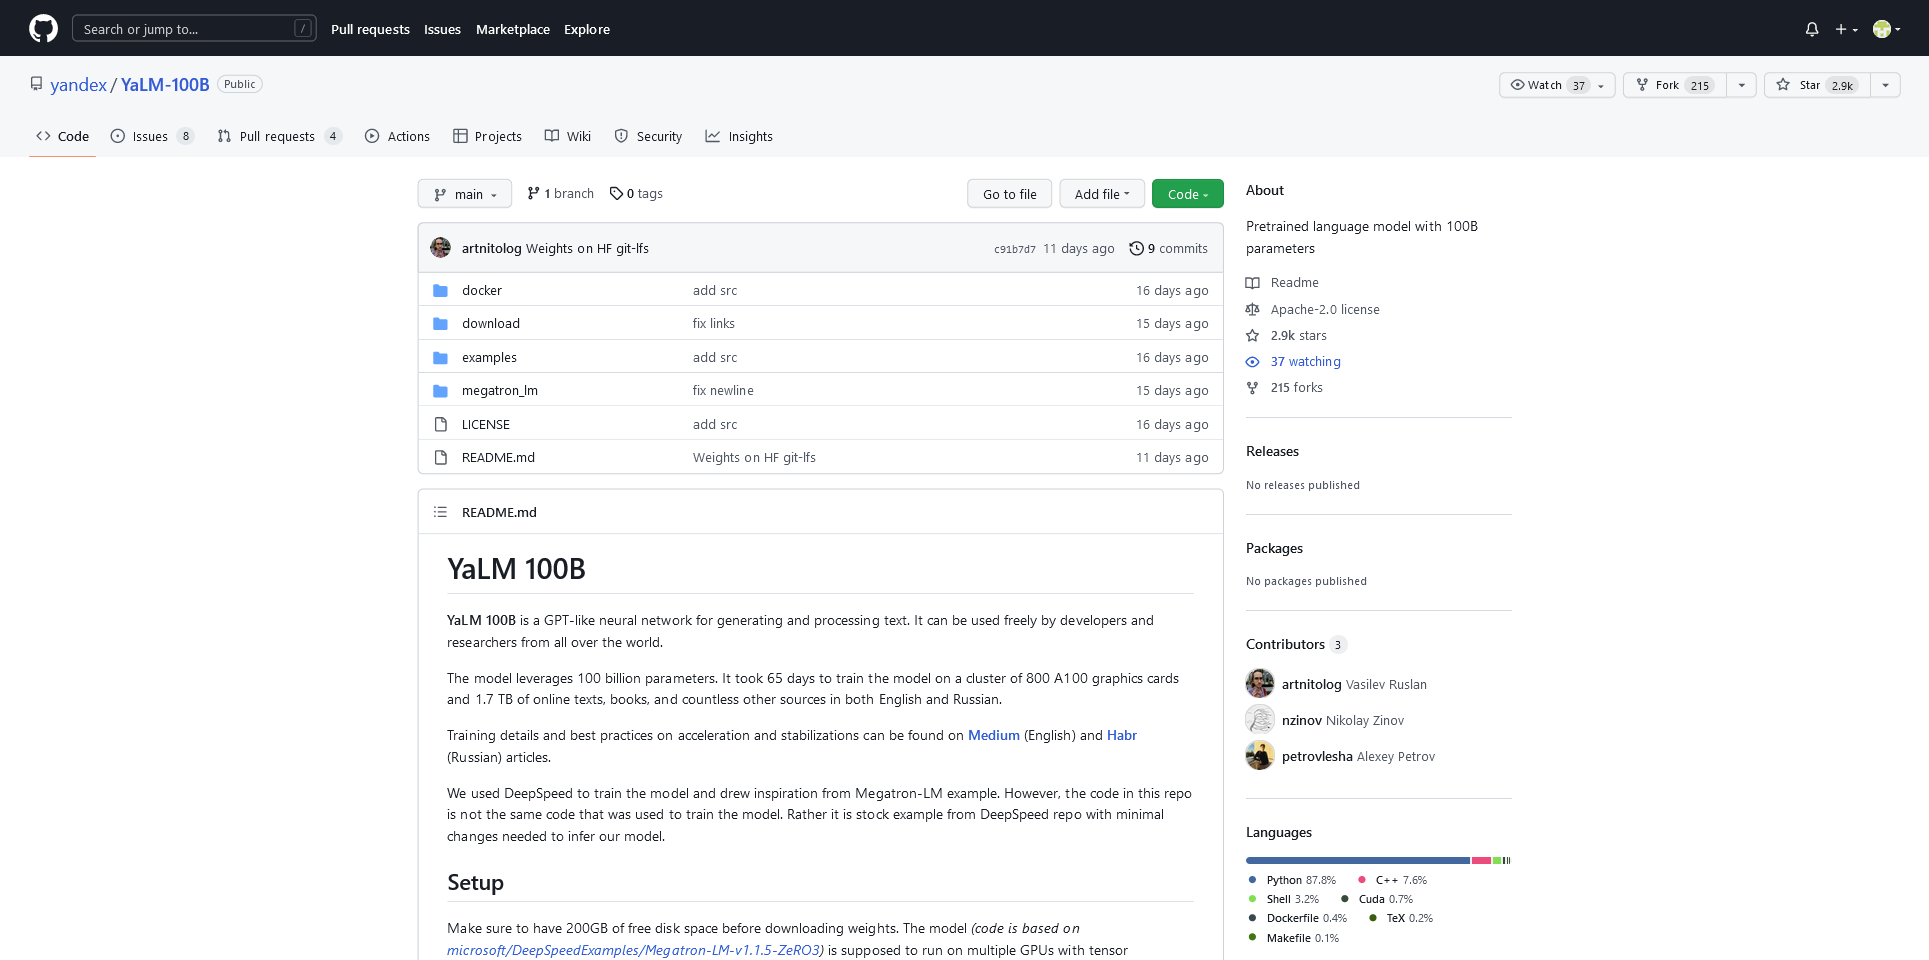Click the fork icon beside 215 forks
This screenshot has height=960, width=1929.
(x=1252, y=387)
